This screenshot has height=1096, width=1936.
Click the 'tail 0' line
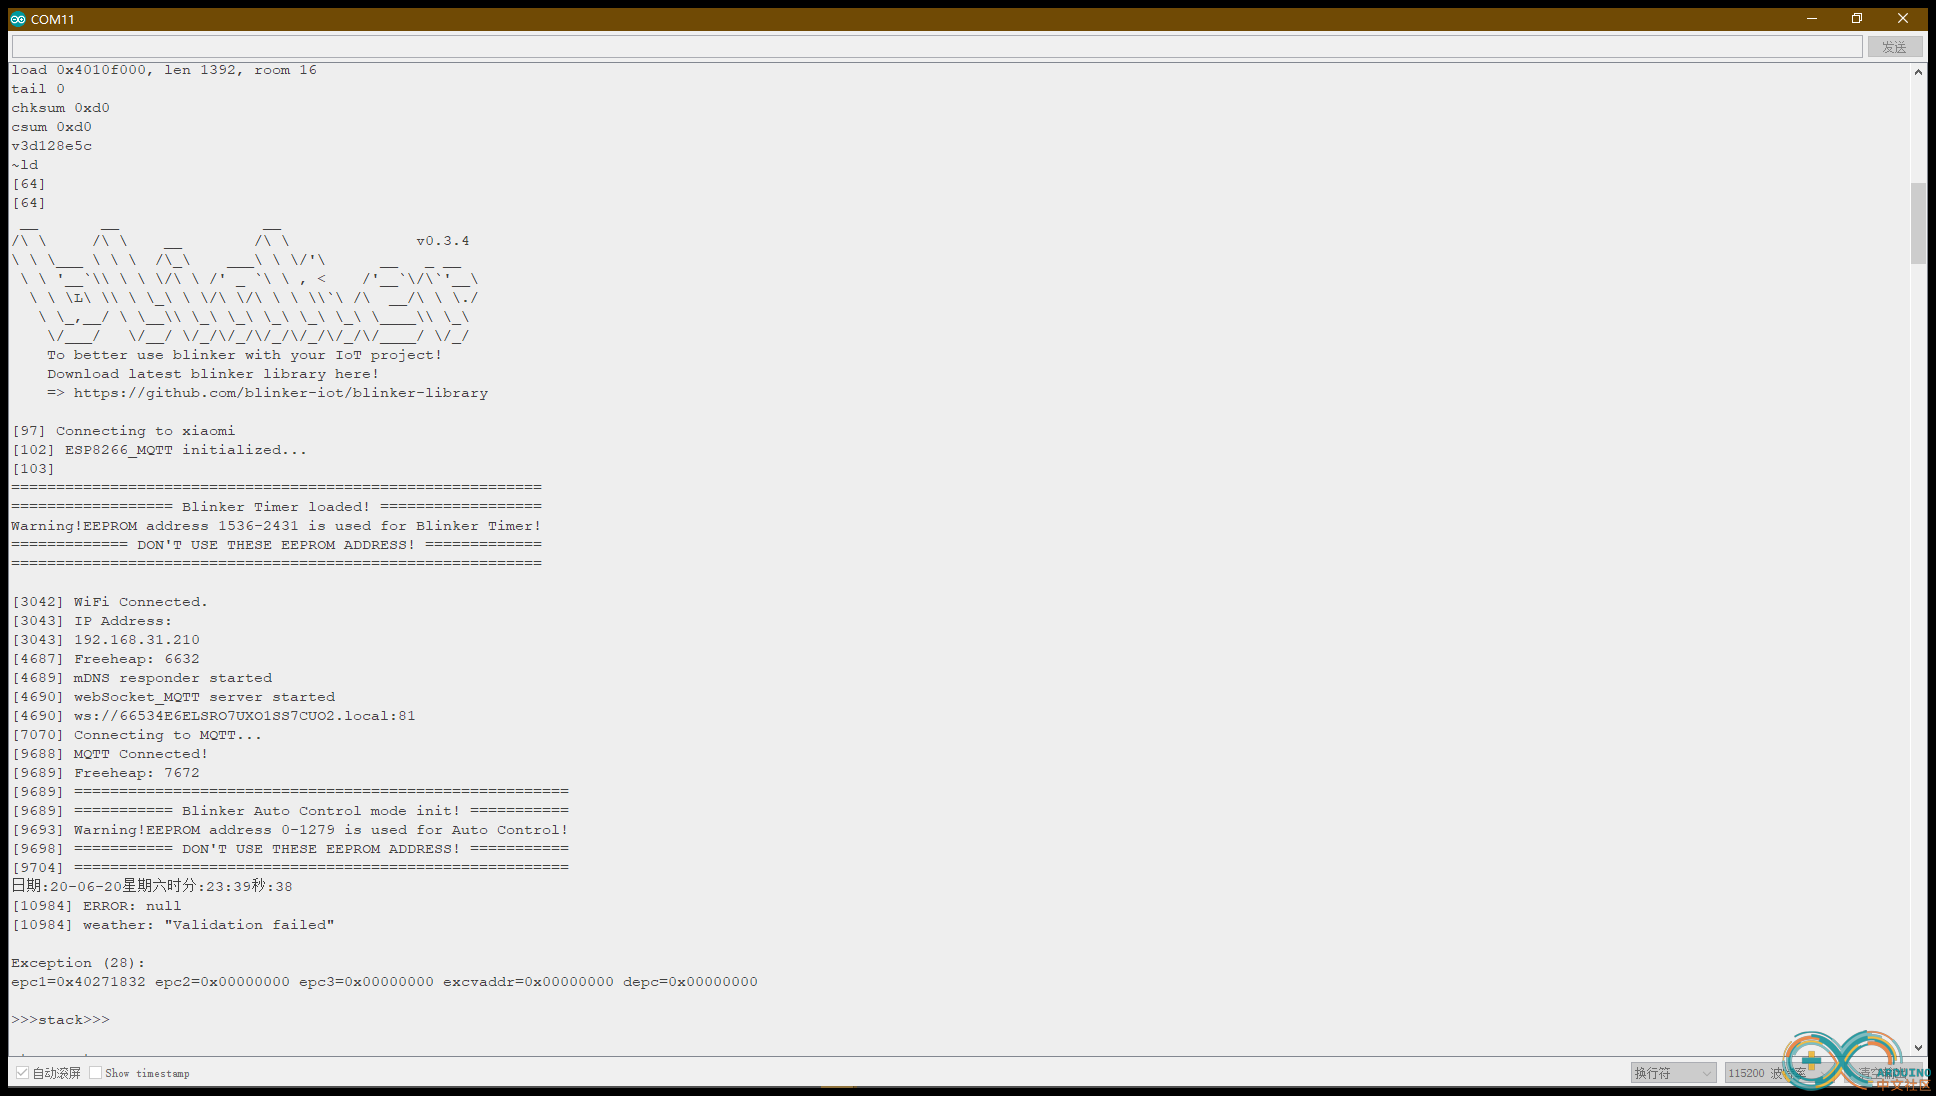pos(38,89)
